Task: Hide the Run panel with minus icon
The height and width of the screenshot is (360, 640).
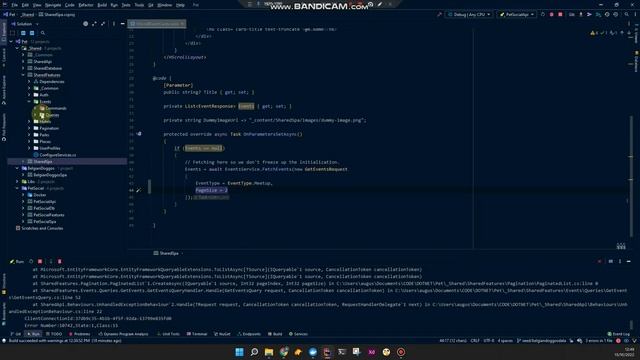Action: click(x=629, y=262)
